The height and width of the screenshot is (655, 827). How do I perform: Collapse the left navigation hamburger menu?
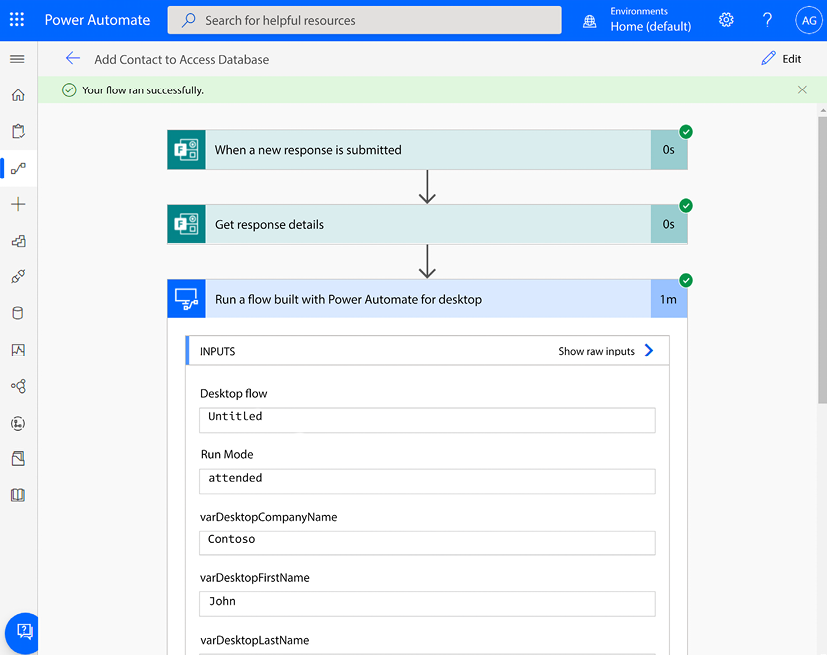click(x=17, y=59)
